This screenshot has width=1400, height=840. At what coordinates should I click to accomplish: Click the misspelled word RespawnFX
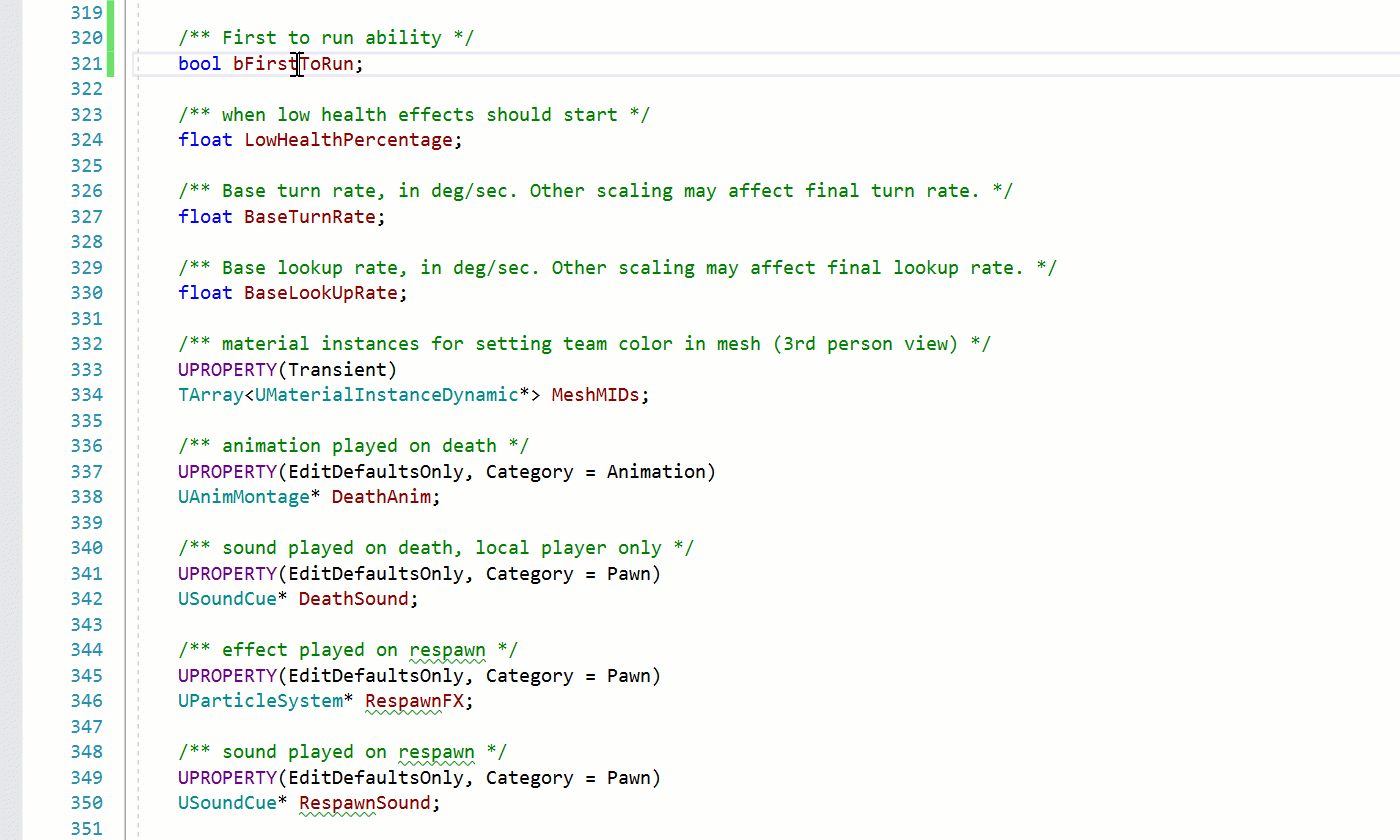(414, 700)
